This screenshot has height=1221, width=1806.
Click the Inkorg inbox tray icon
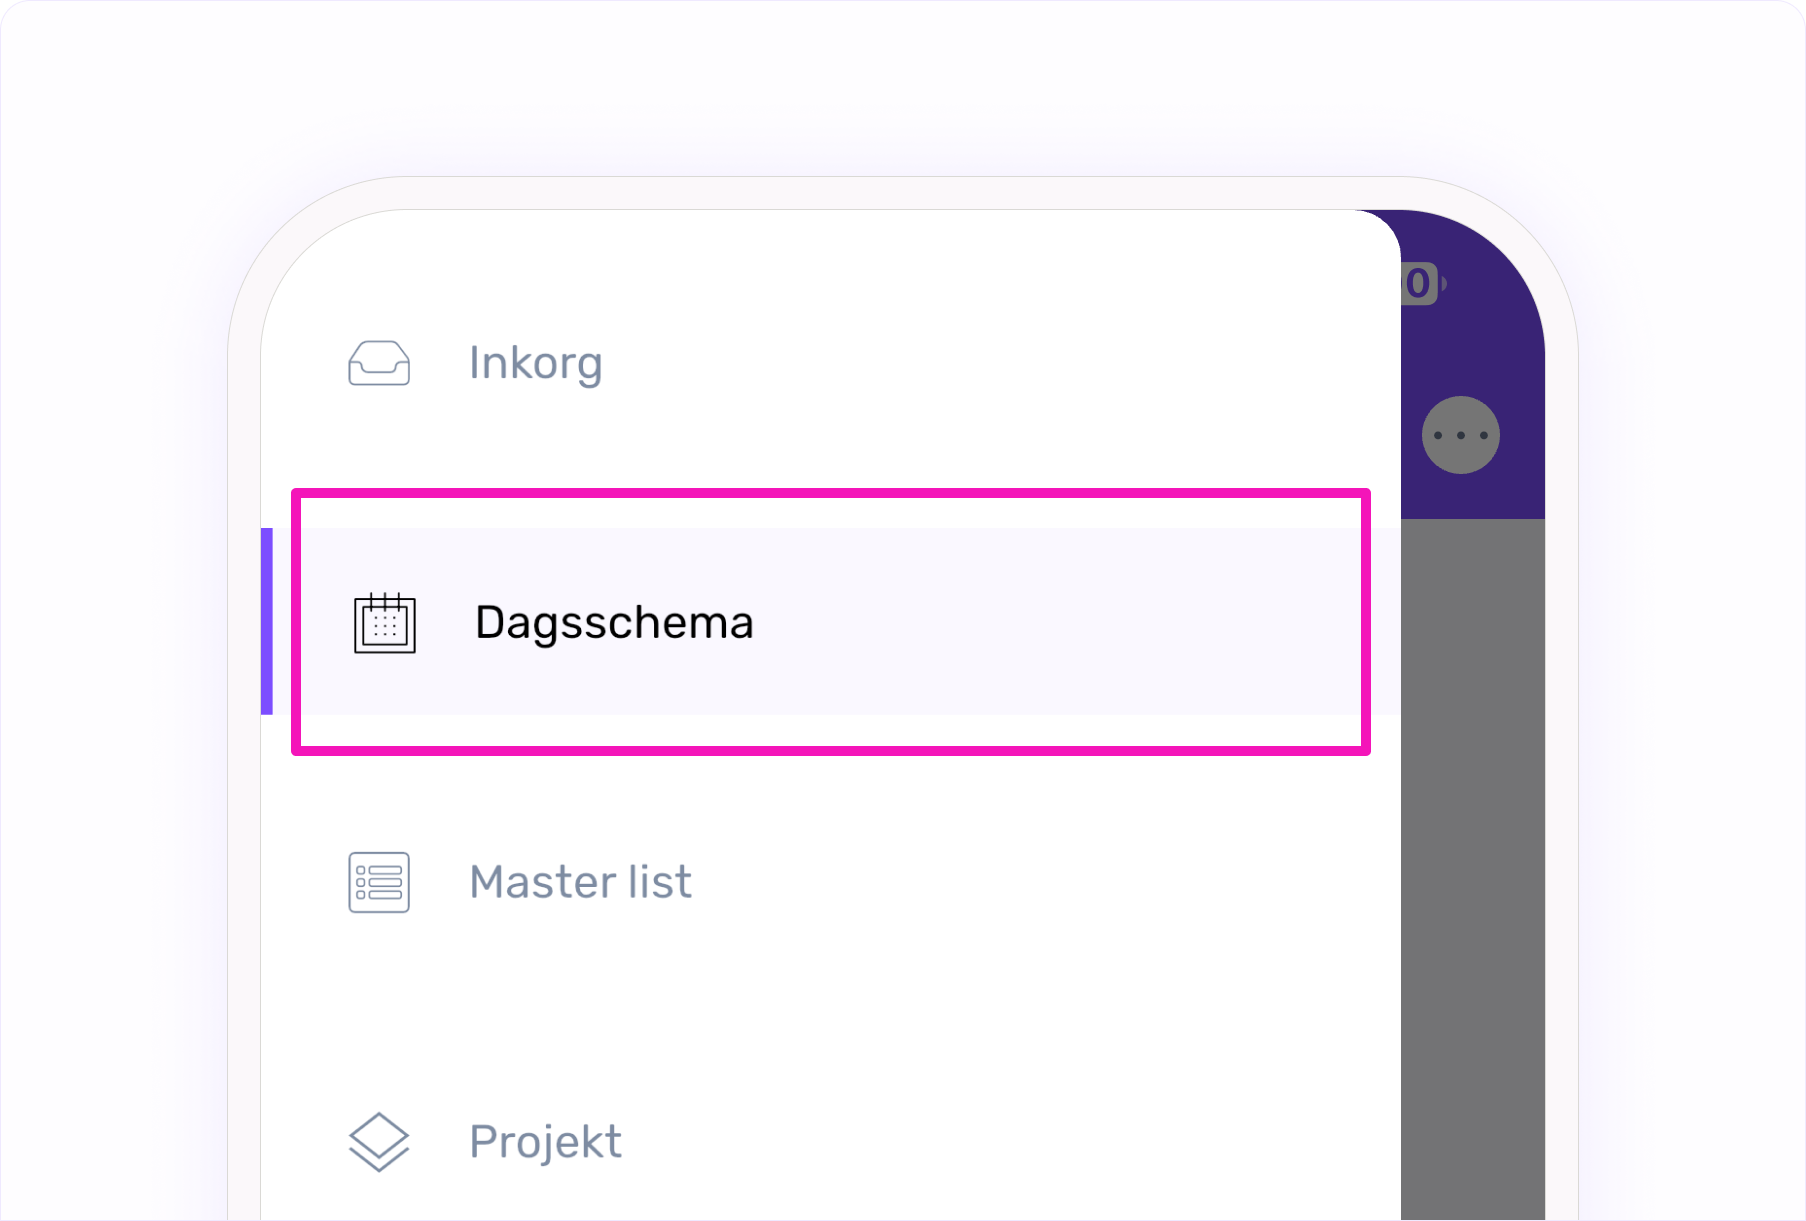(x=379, y=363)
